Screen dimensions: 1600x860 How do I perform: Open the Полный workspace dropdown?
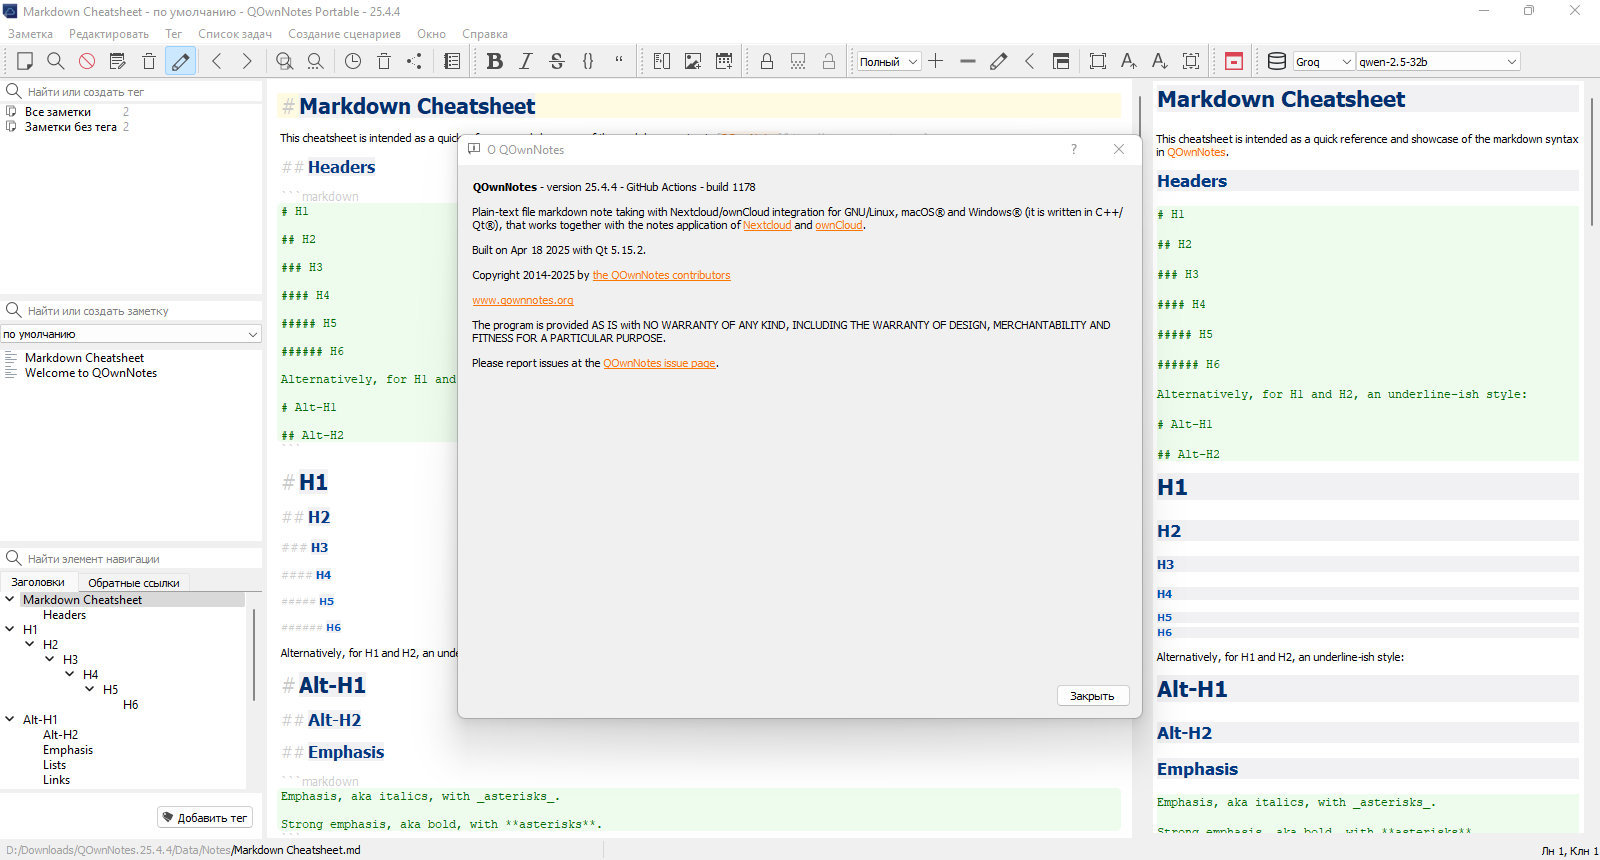pos(889,61)
